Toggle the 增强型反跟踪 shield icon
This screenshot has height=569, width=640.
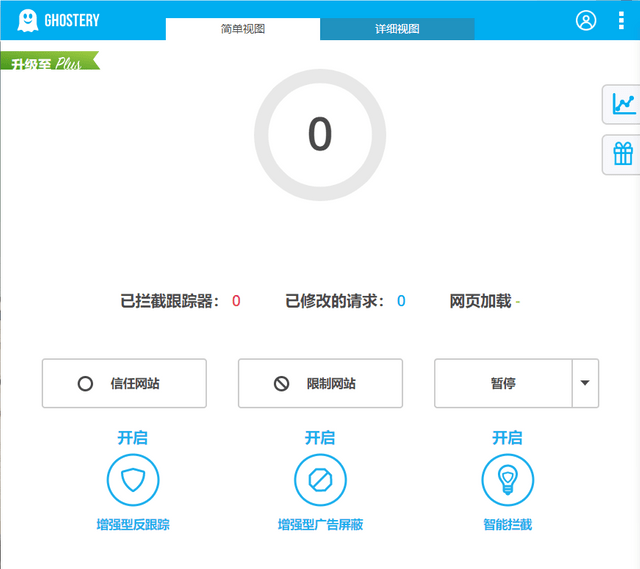click(133, 480)
